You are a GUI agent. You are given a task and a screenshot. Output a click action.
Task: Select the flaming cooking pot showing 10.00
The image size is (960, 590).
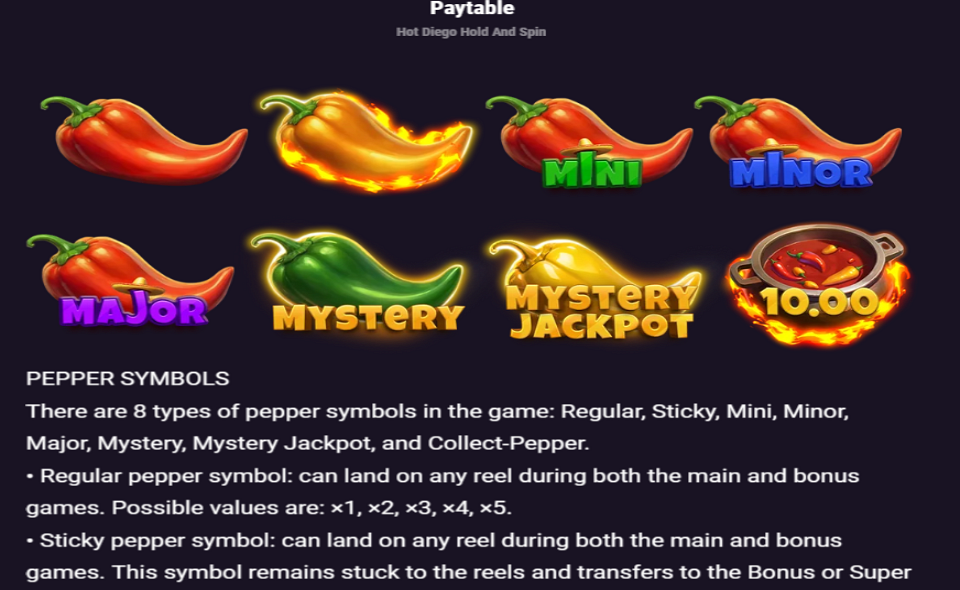click(817, 283)
